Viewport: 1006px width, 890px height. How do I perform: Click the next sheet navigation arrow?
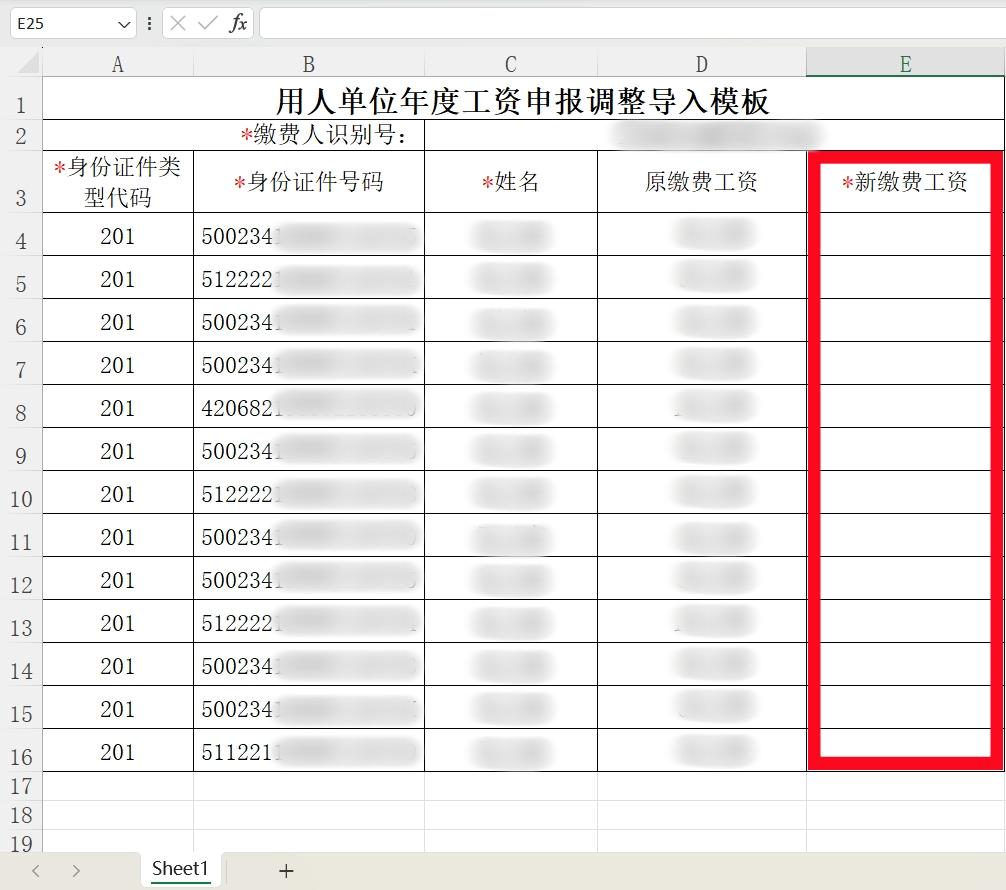(76, 870)
